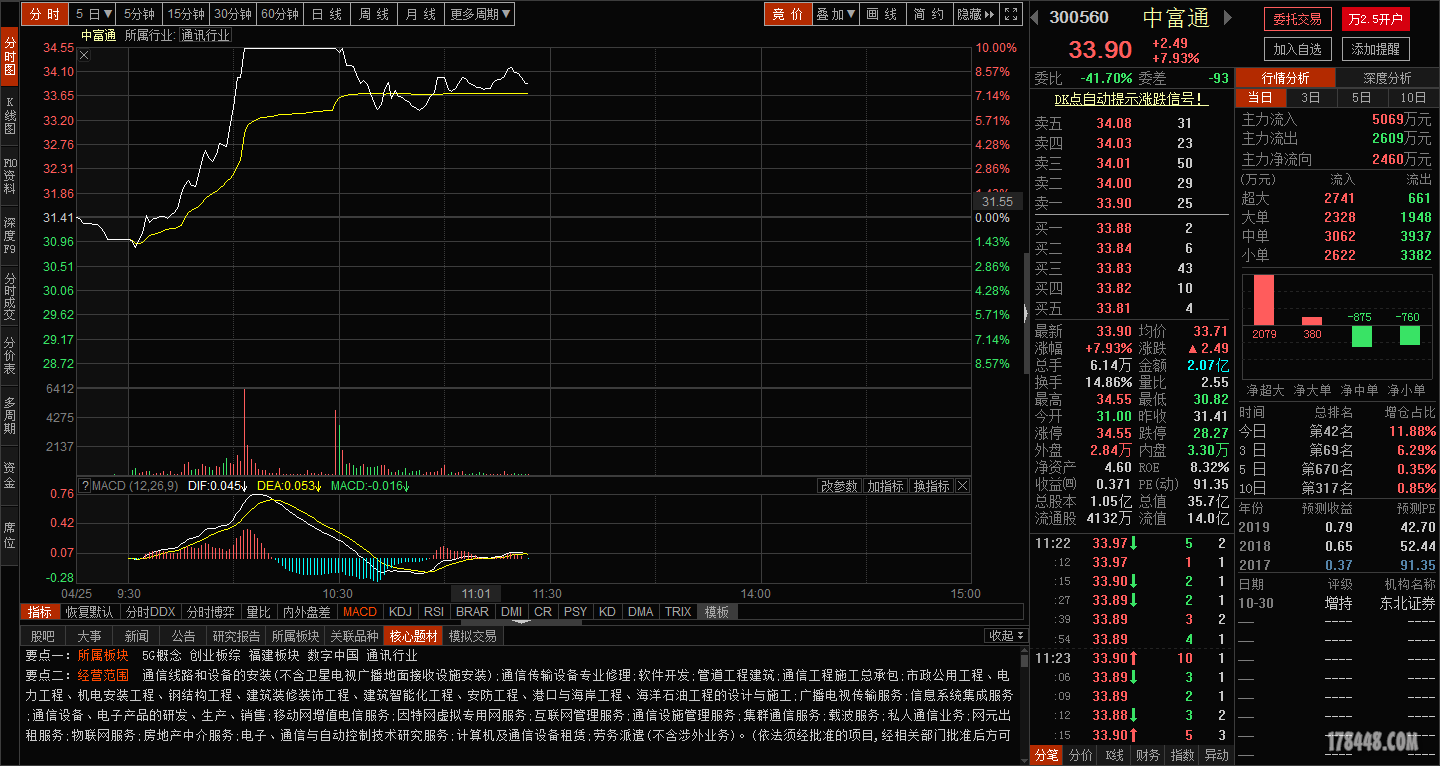Open 资金 in left sidebar
Screen dimensions: 1440x766
click(10, 476)
